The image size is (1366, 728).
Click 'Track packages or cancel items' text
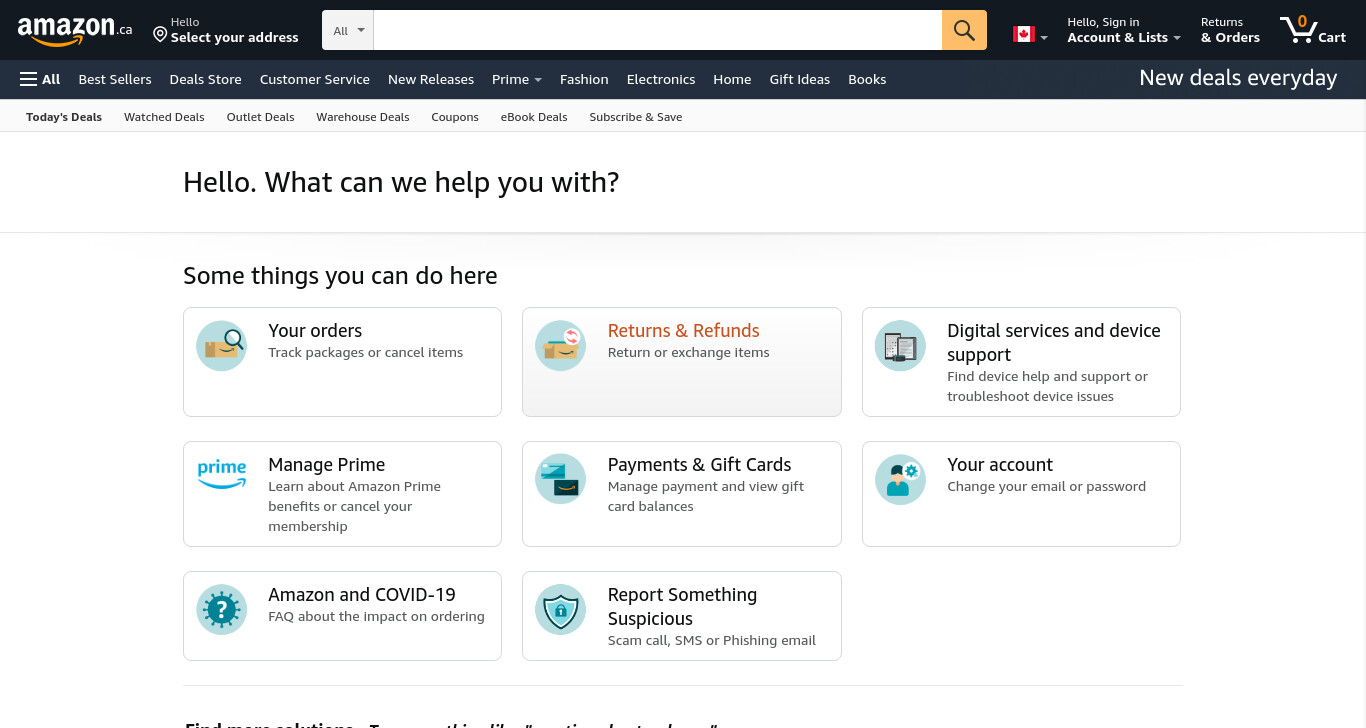366,352
